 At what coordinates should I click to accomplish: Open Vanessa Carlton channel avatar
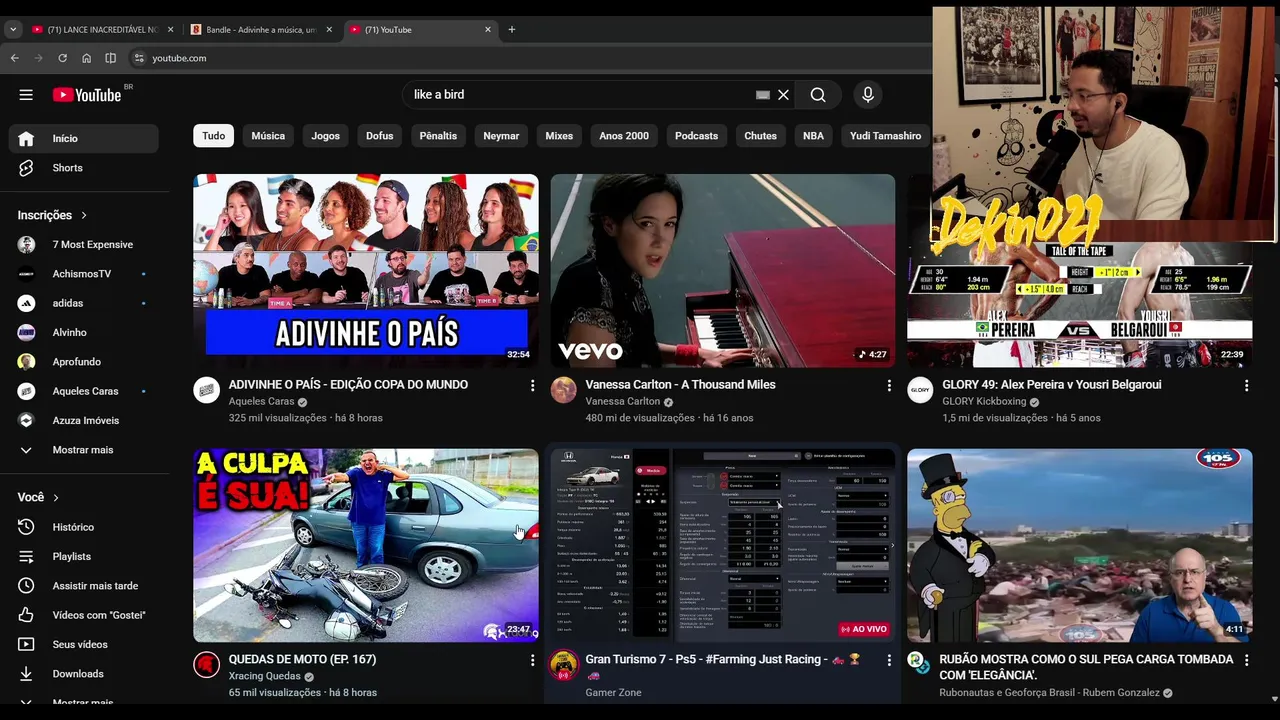coord(564,390)
